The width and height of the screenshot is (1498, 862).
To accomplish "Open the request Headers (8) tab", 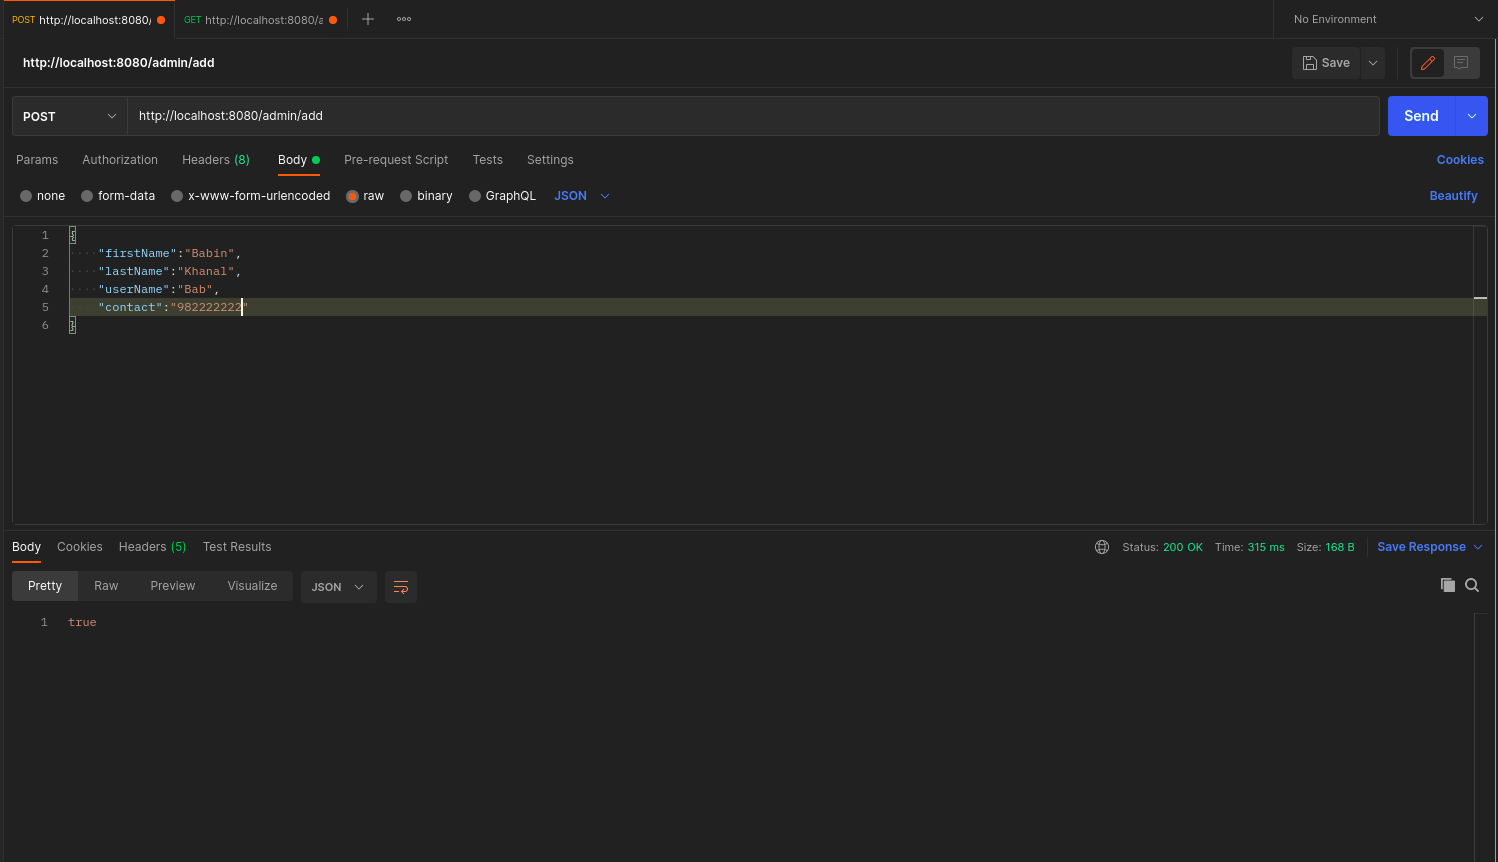I will point(216,160).
